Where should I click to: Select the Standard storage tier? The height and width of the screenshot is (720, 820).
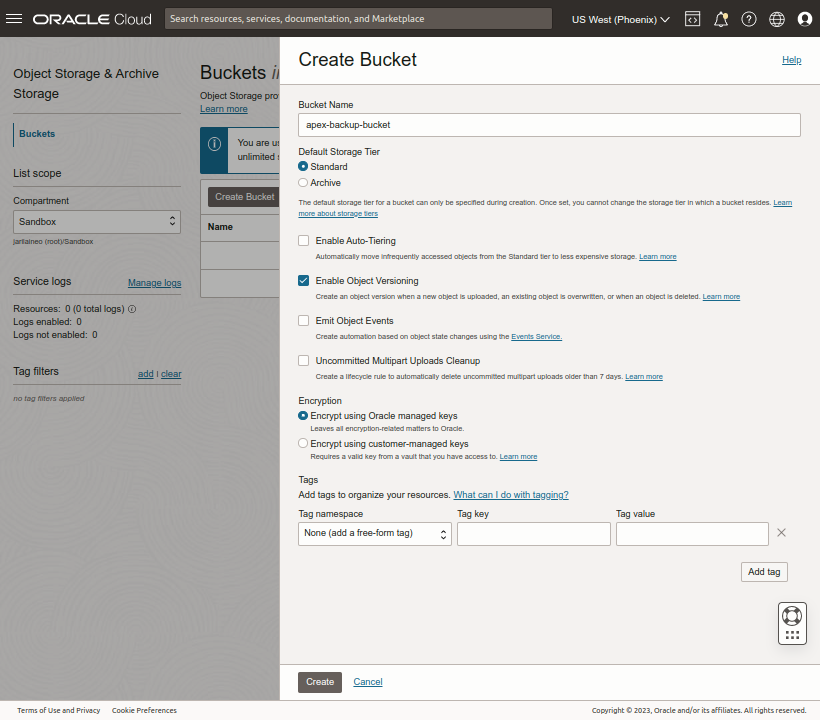click(x=303, y=166)
